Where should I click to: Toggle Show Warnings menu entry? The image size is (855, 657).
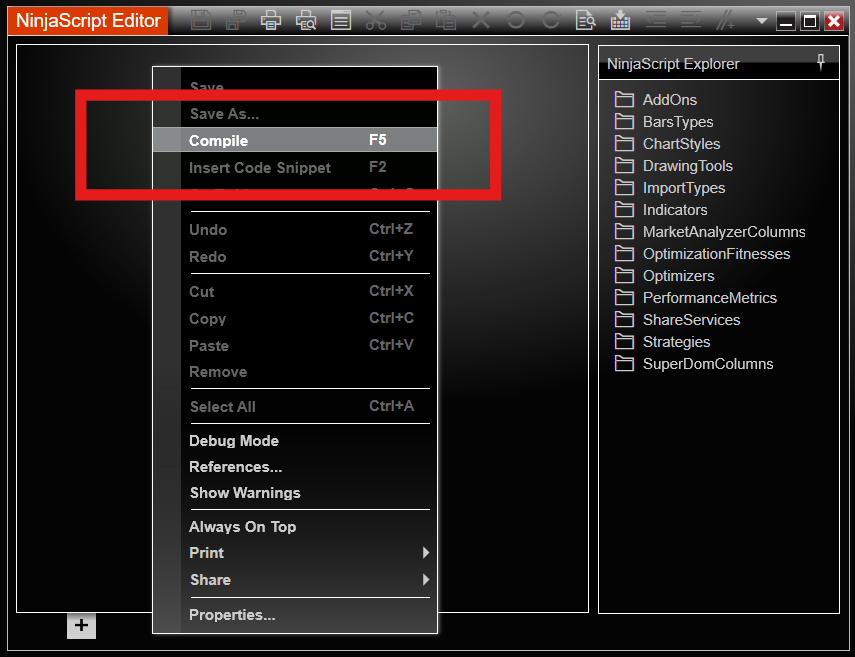(295, 493)
